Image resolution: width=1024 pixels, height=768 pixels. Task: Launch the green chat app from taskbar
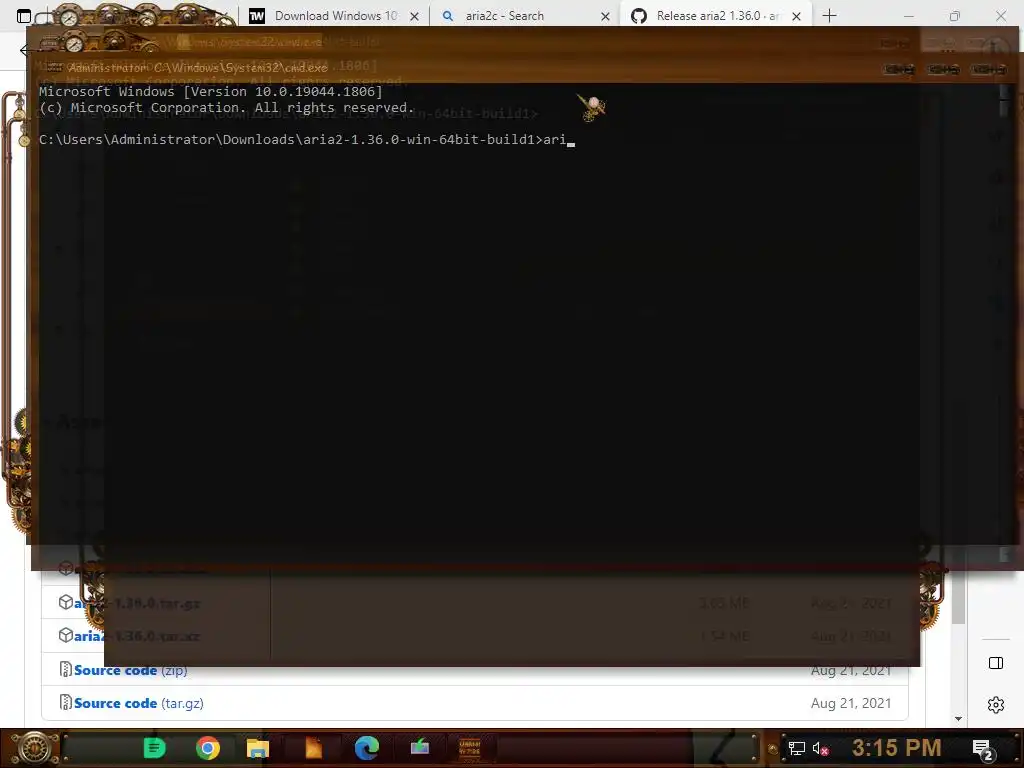[x=155, y=748]
